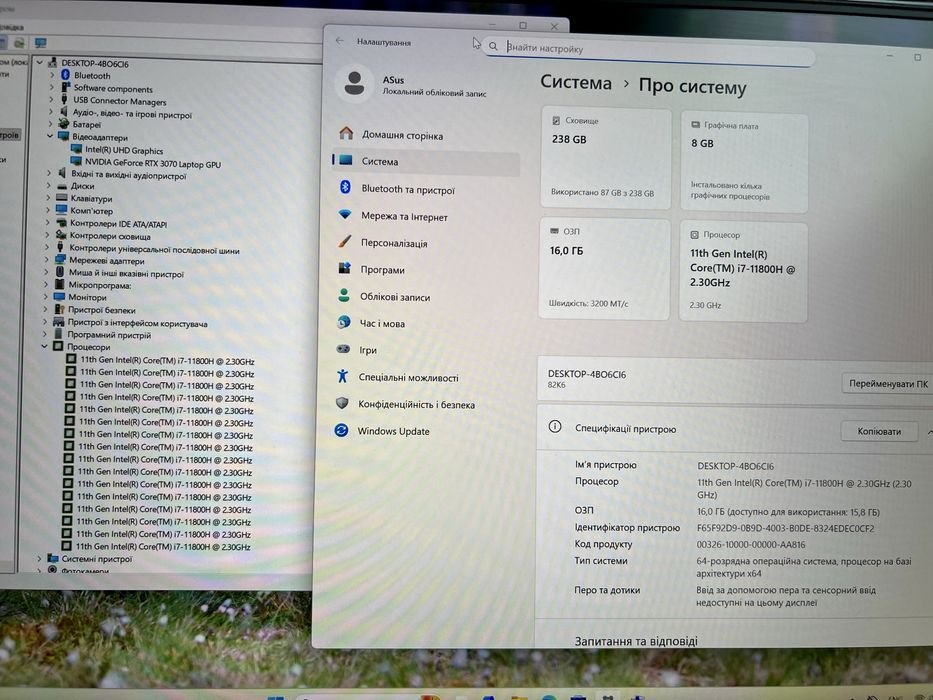
Task: Collapse DESKTOP-4BO6CI6 root in Device Manager
Action: pyautogui.click(x=40, y=62)
